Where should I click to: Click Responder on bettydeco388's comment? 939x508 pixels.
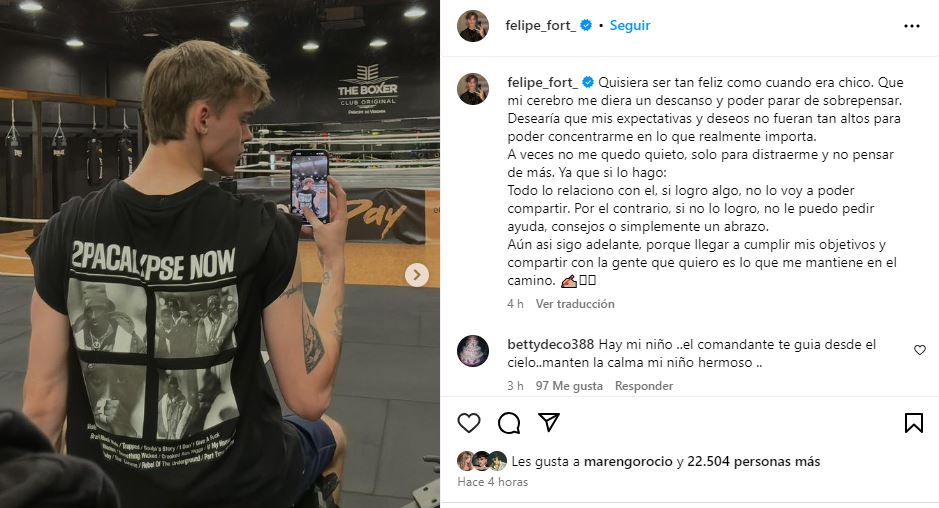[x=644, y=386]
